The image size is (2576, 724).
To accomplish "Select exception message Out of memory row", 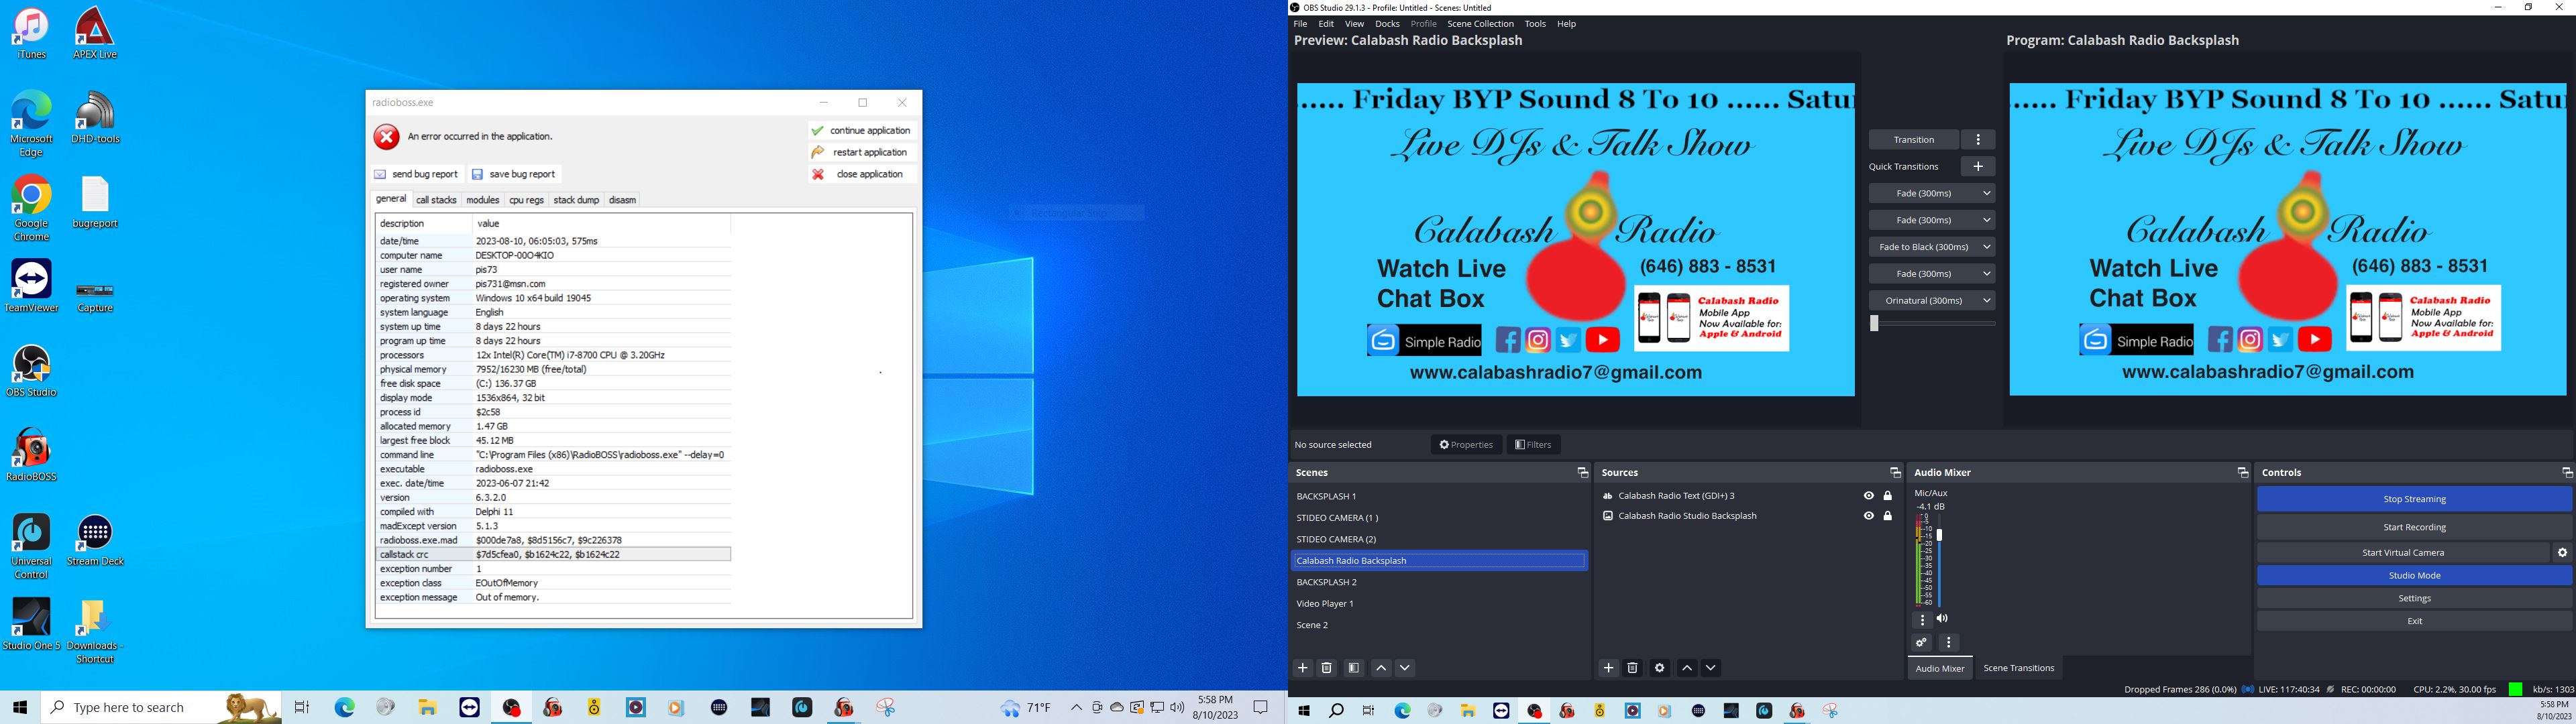I will (x=553, y=598).
